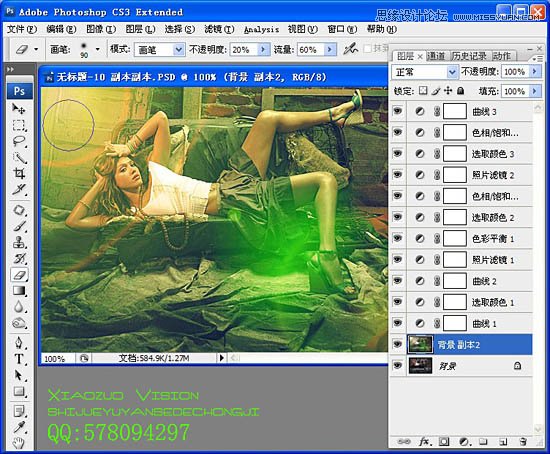
Task: Open the 滤镜 menu
Action: pos(219,29)
